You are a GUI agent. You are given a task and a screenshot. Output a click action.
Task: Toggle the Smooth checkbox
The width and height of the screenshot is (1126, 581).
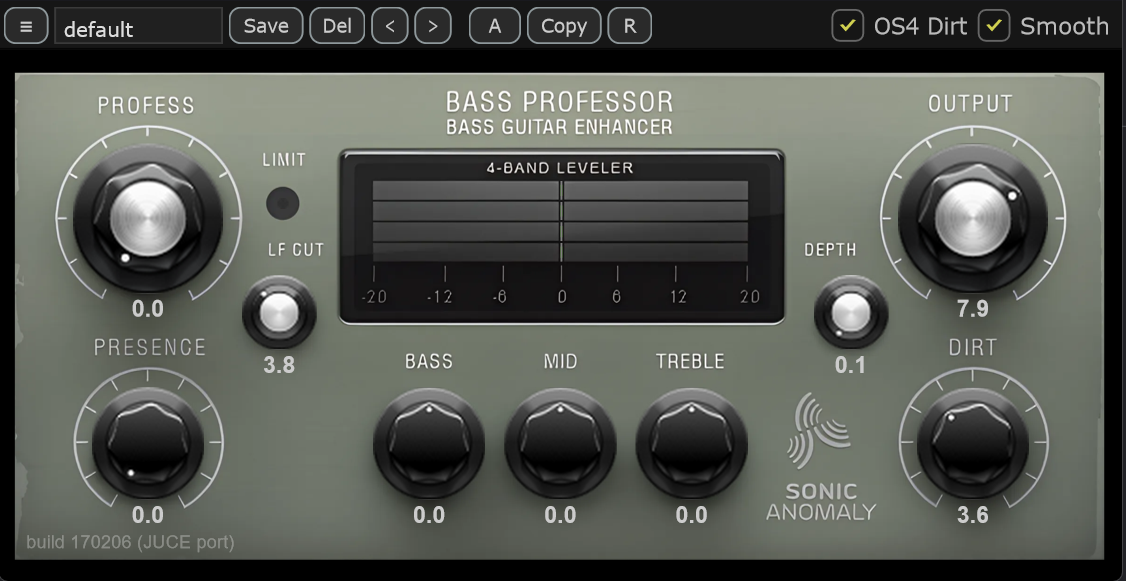click(x=994, y=26)
